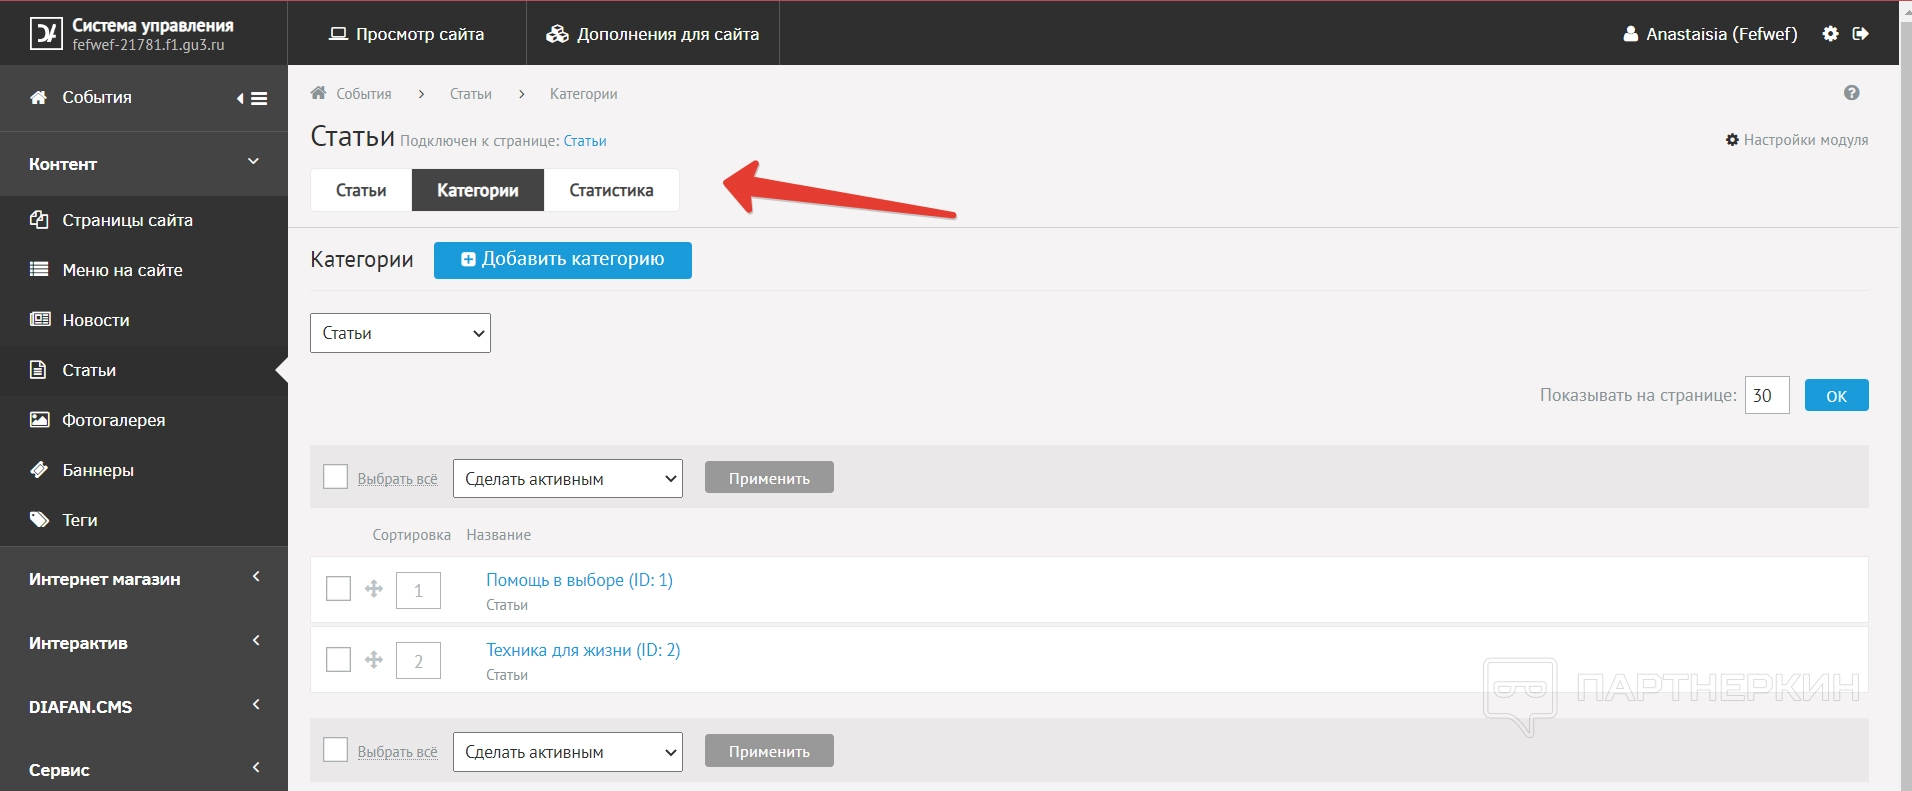Open the Статистика tab
Image resolution: width=1912 pixels, height=791 pixels.
pyautogui.click(x=611, y=190)
